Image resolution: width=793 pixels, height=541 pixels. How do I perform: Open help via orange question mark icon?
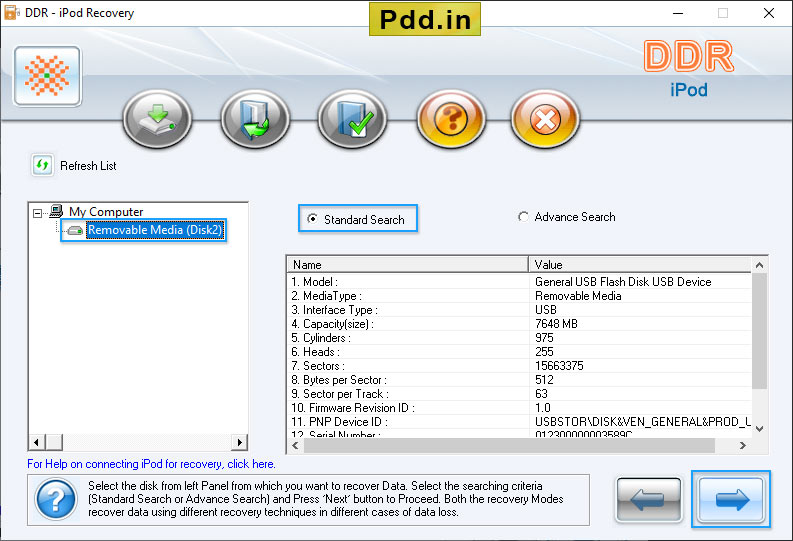(451, 119)
